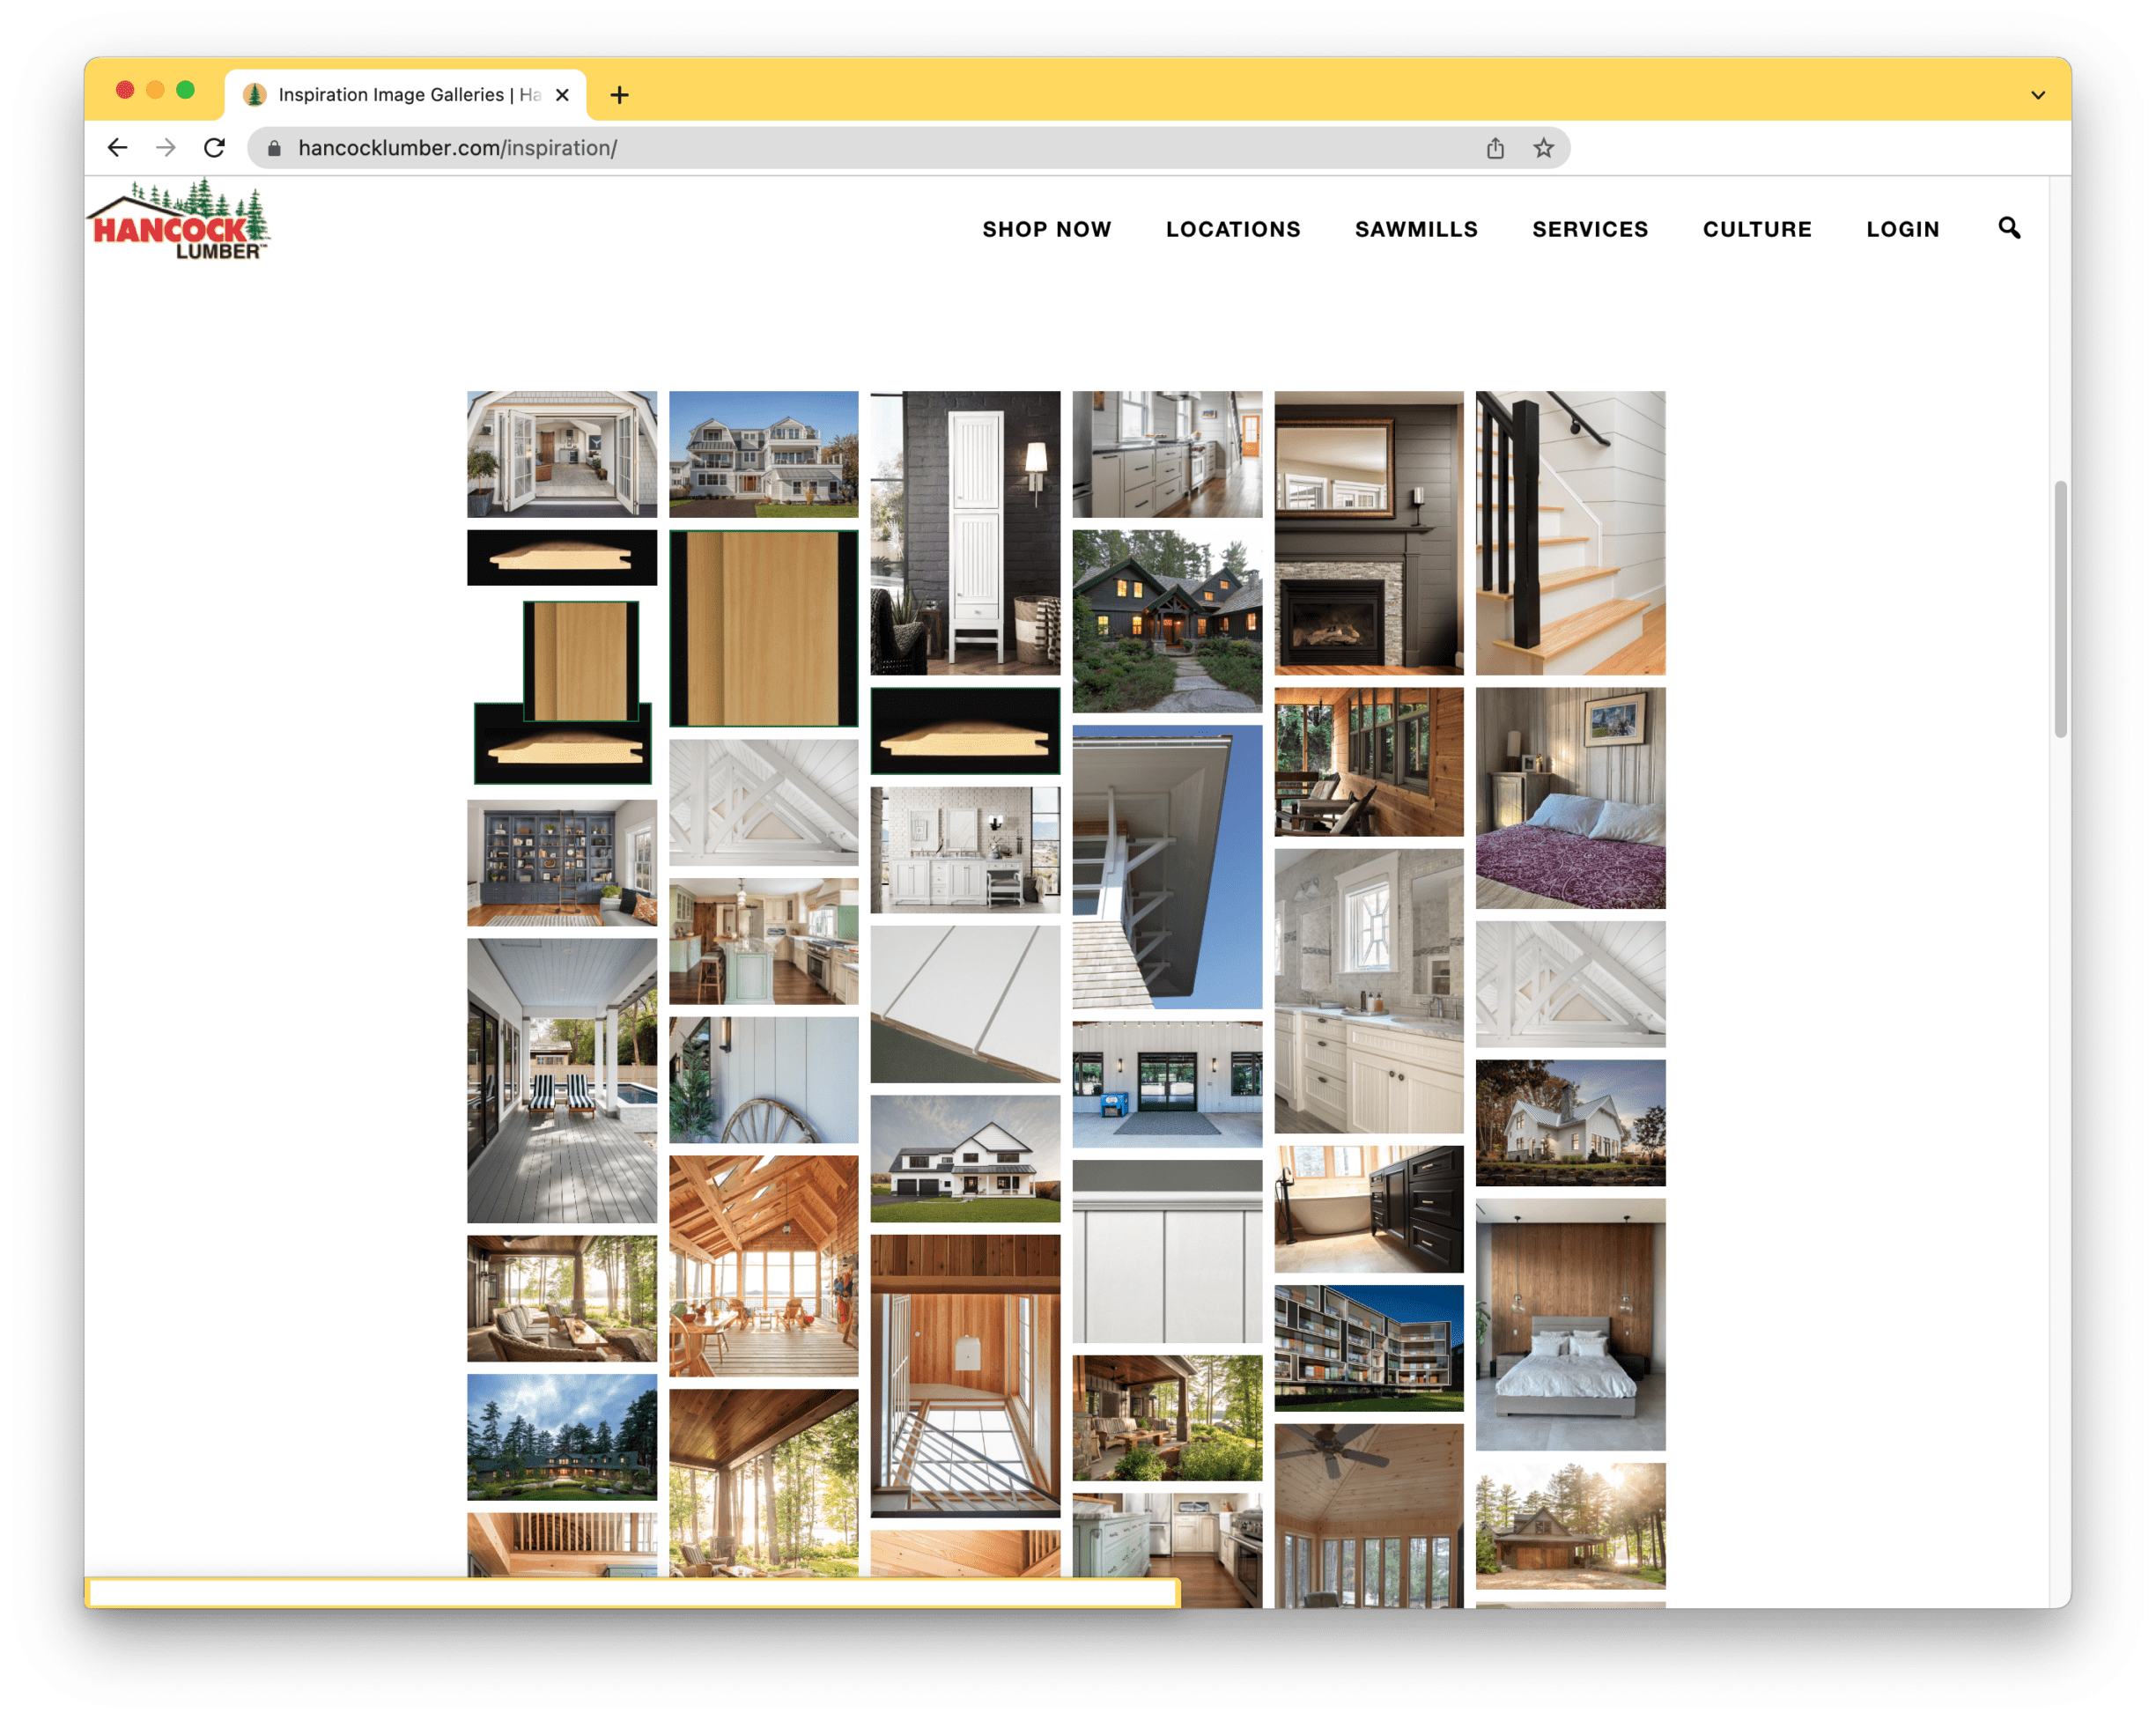Open the large wood grain board image
This screenshot has width=2156, height=1720.
click(x=763, y=628)
